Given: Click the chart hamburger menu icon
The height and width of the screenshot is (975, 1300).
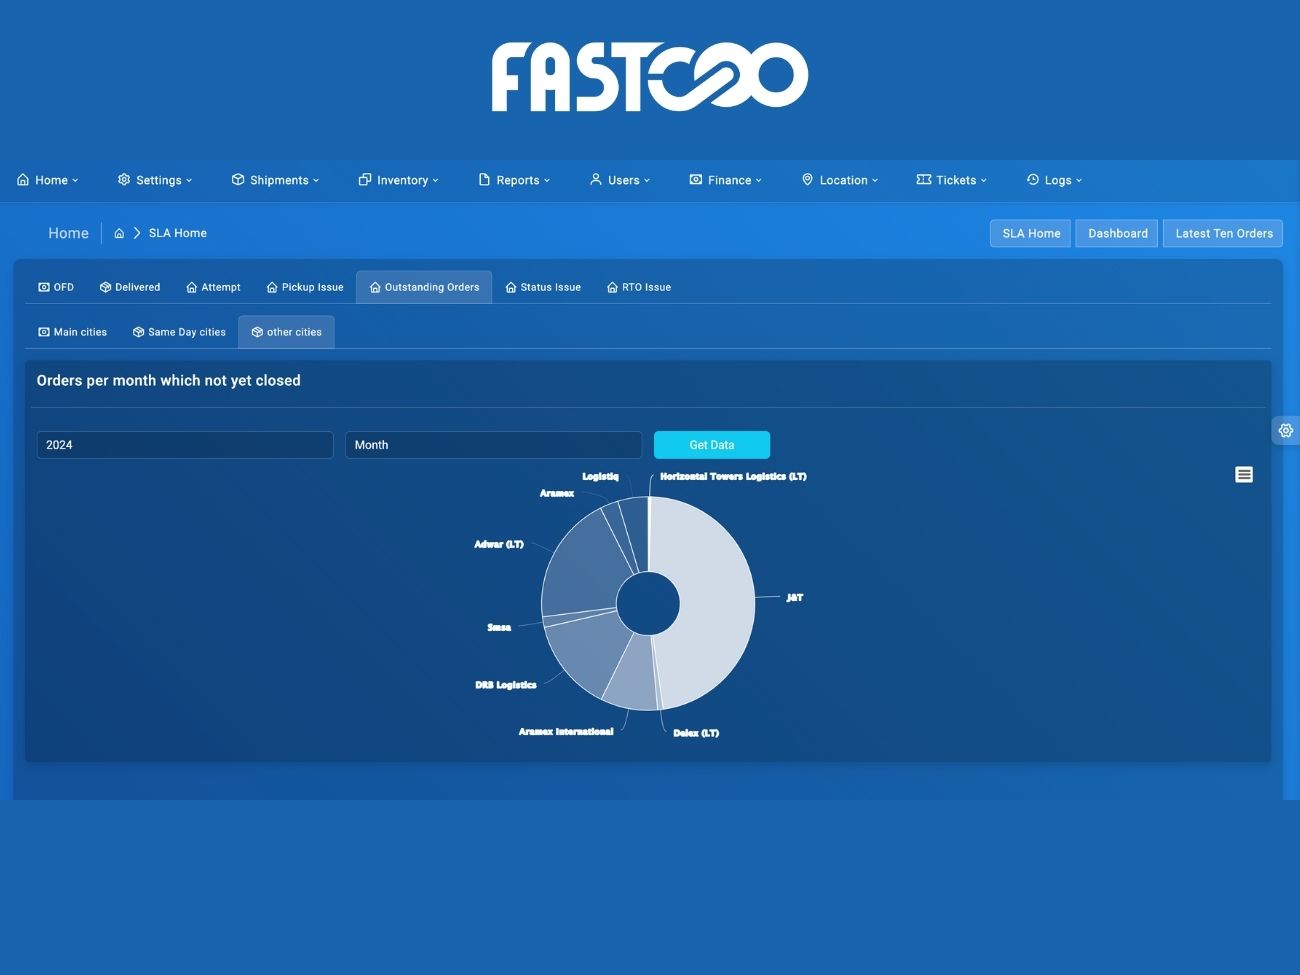Looking at the screenshot, I should 1243,475.
